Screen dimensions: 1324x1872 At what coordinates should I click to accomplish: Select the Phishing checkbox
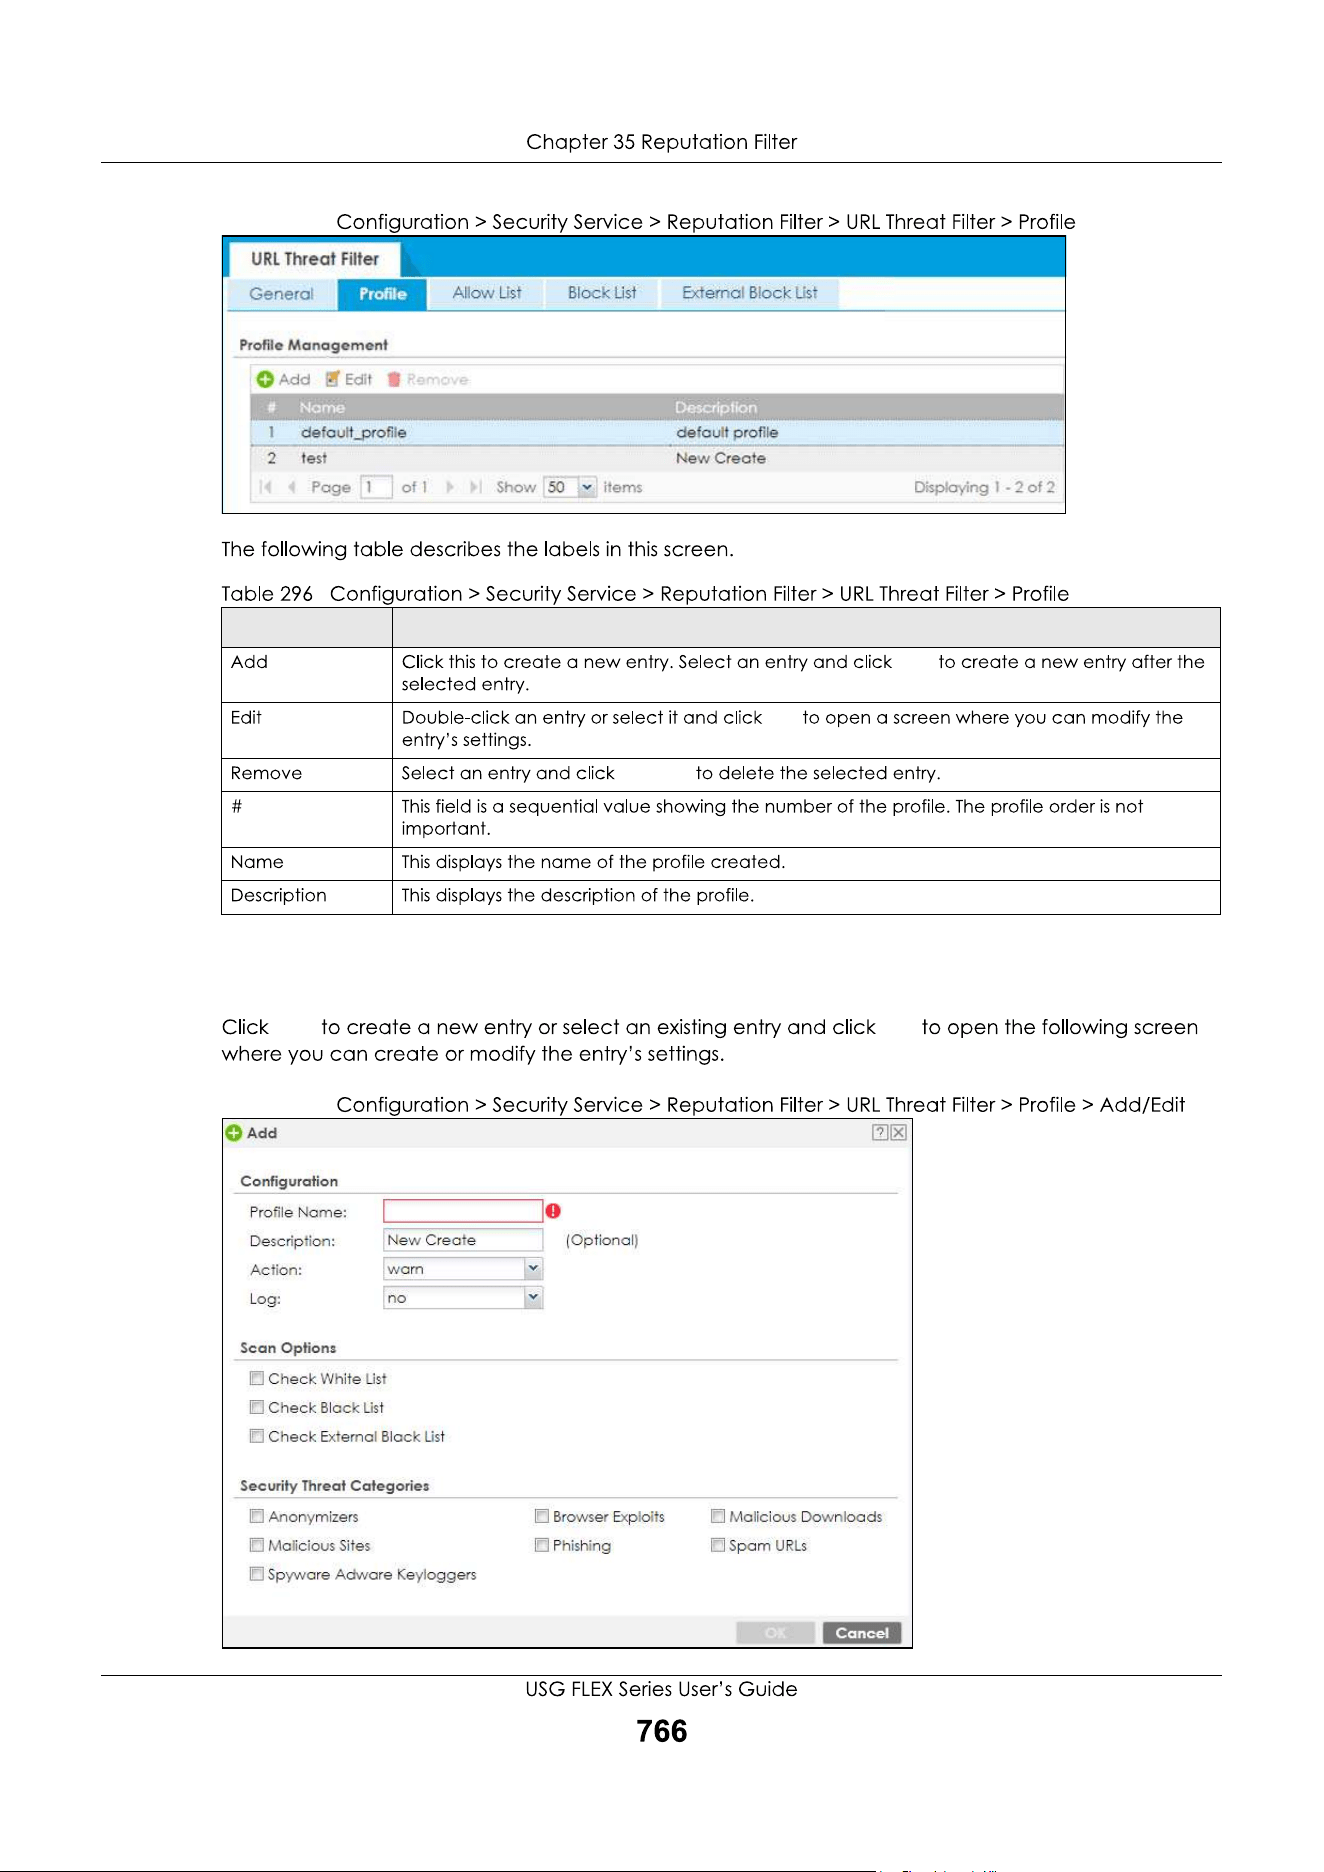542,1545
